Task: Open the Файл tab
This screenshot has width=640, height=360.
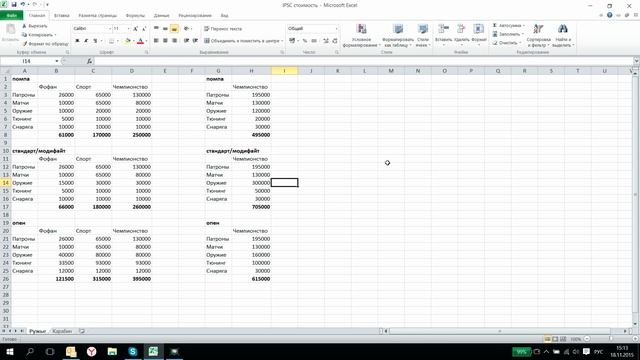Action: coord(11,16)
